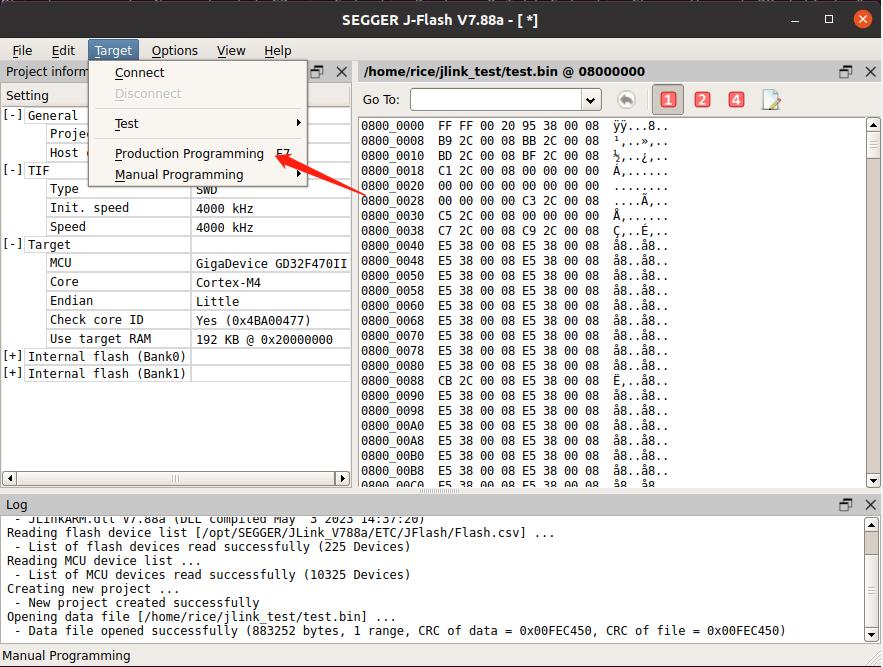Choose Connect from the Target menu

coord(198,73)
